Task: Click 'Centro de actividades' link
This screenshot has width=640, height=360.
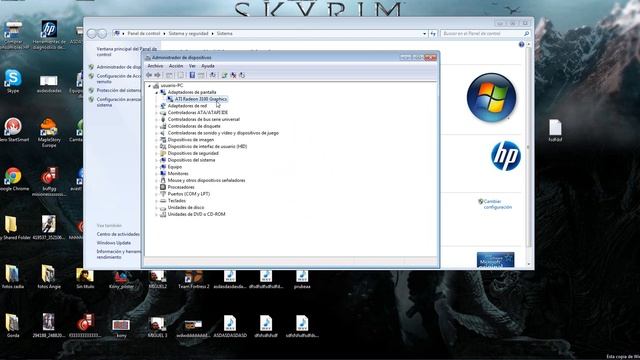Action: point(118,234)
